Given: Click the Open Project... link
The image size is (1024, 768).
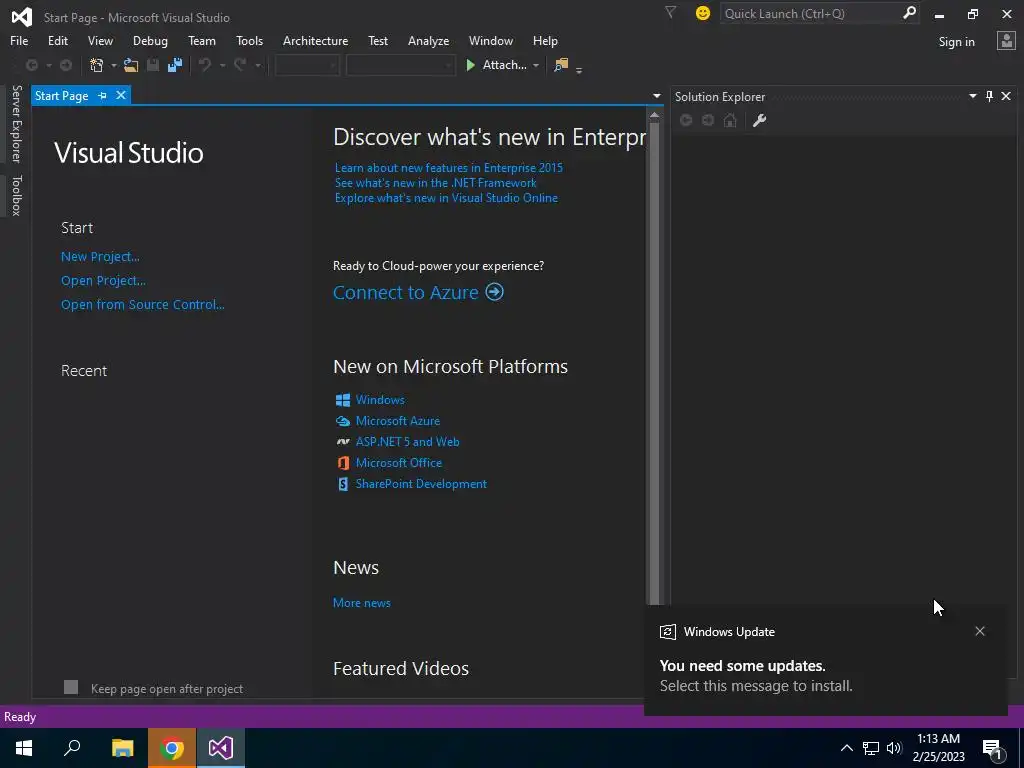Looking at the screenshot, I should [x=103, y=281].
